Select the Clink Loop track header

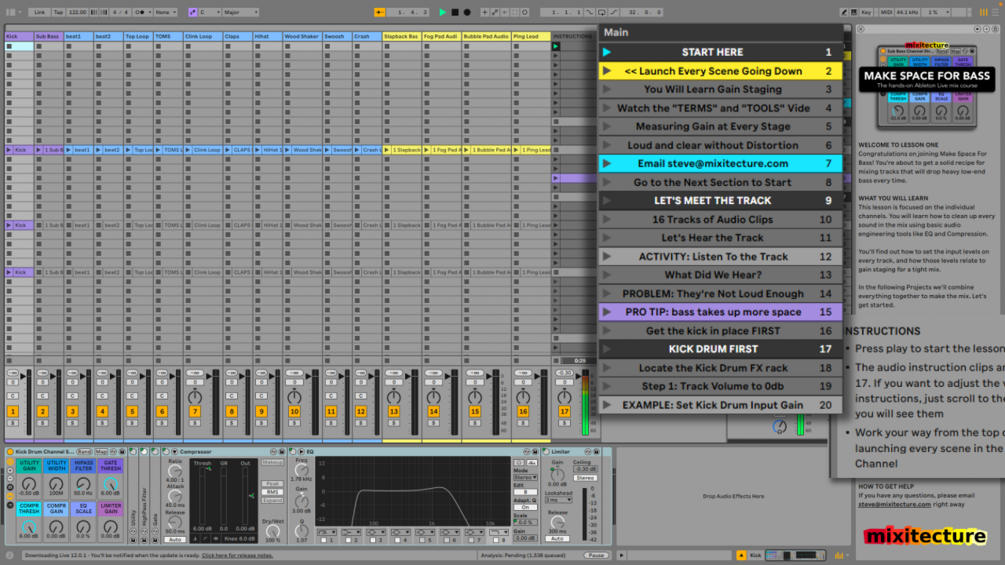[x=203, y=37]
